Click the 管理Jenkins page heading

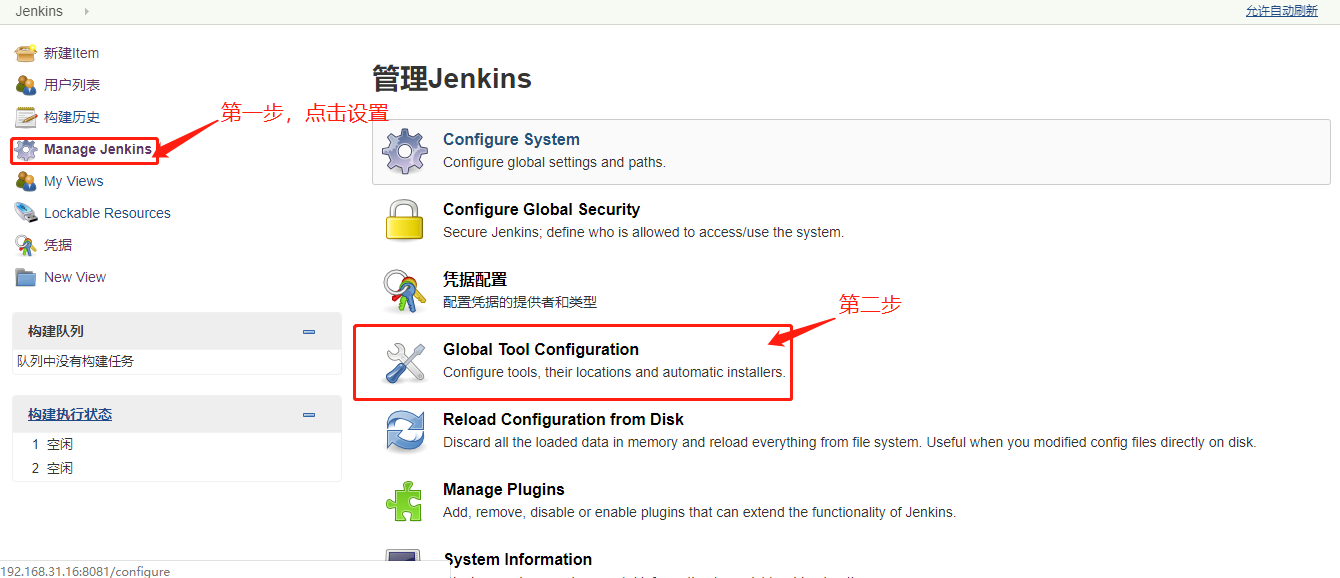[452, 79]
